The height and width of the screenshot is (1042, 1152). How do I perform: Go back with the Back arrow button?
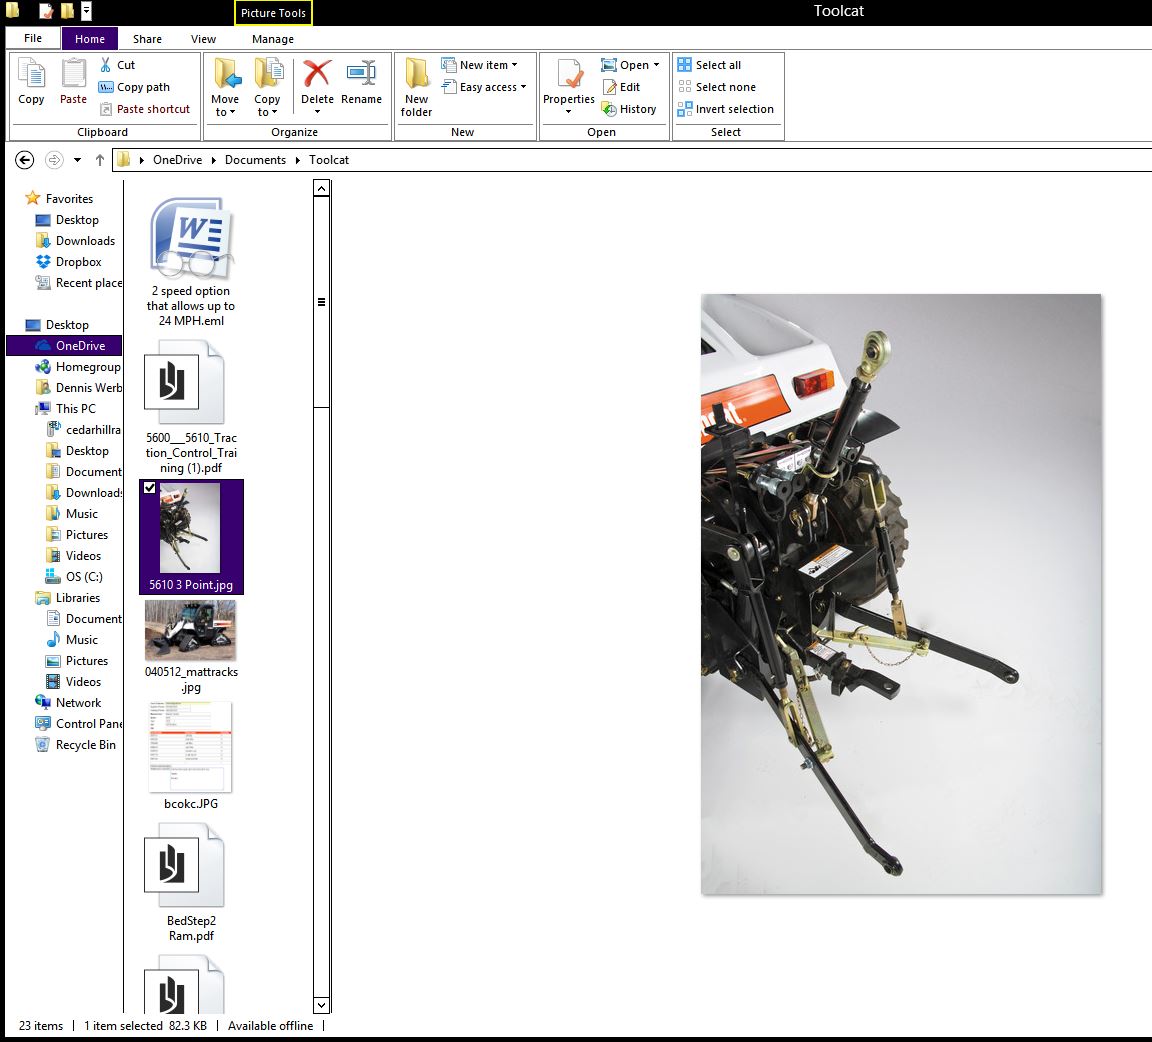(x=24, y=159)
